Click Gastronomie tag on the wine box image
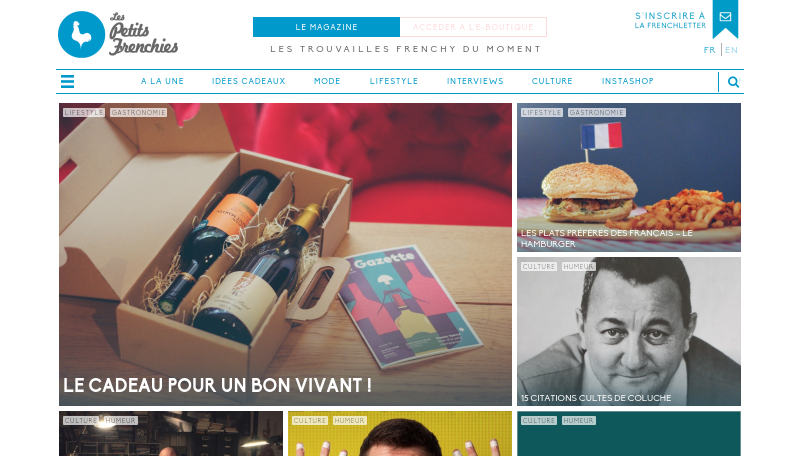 [138, 112]
